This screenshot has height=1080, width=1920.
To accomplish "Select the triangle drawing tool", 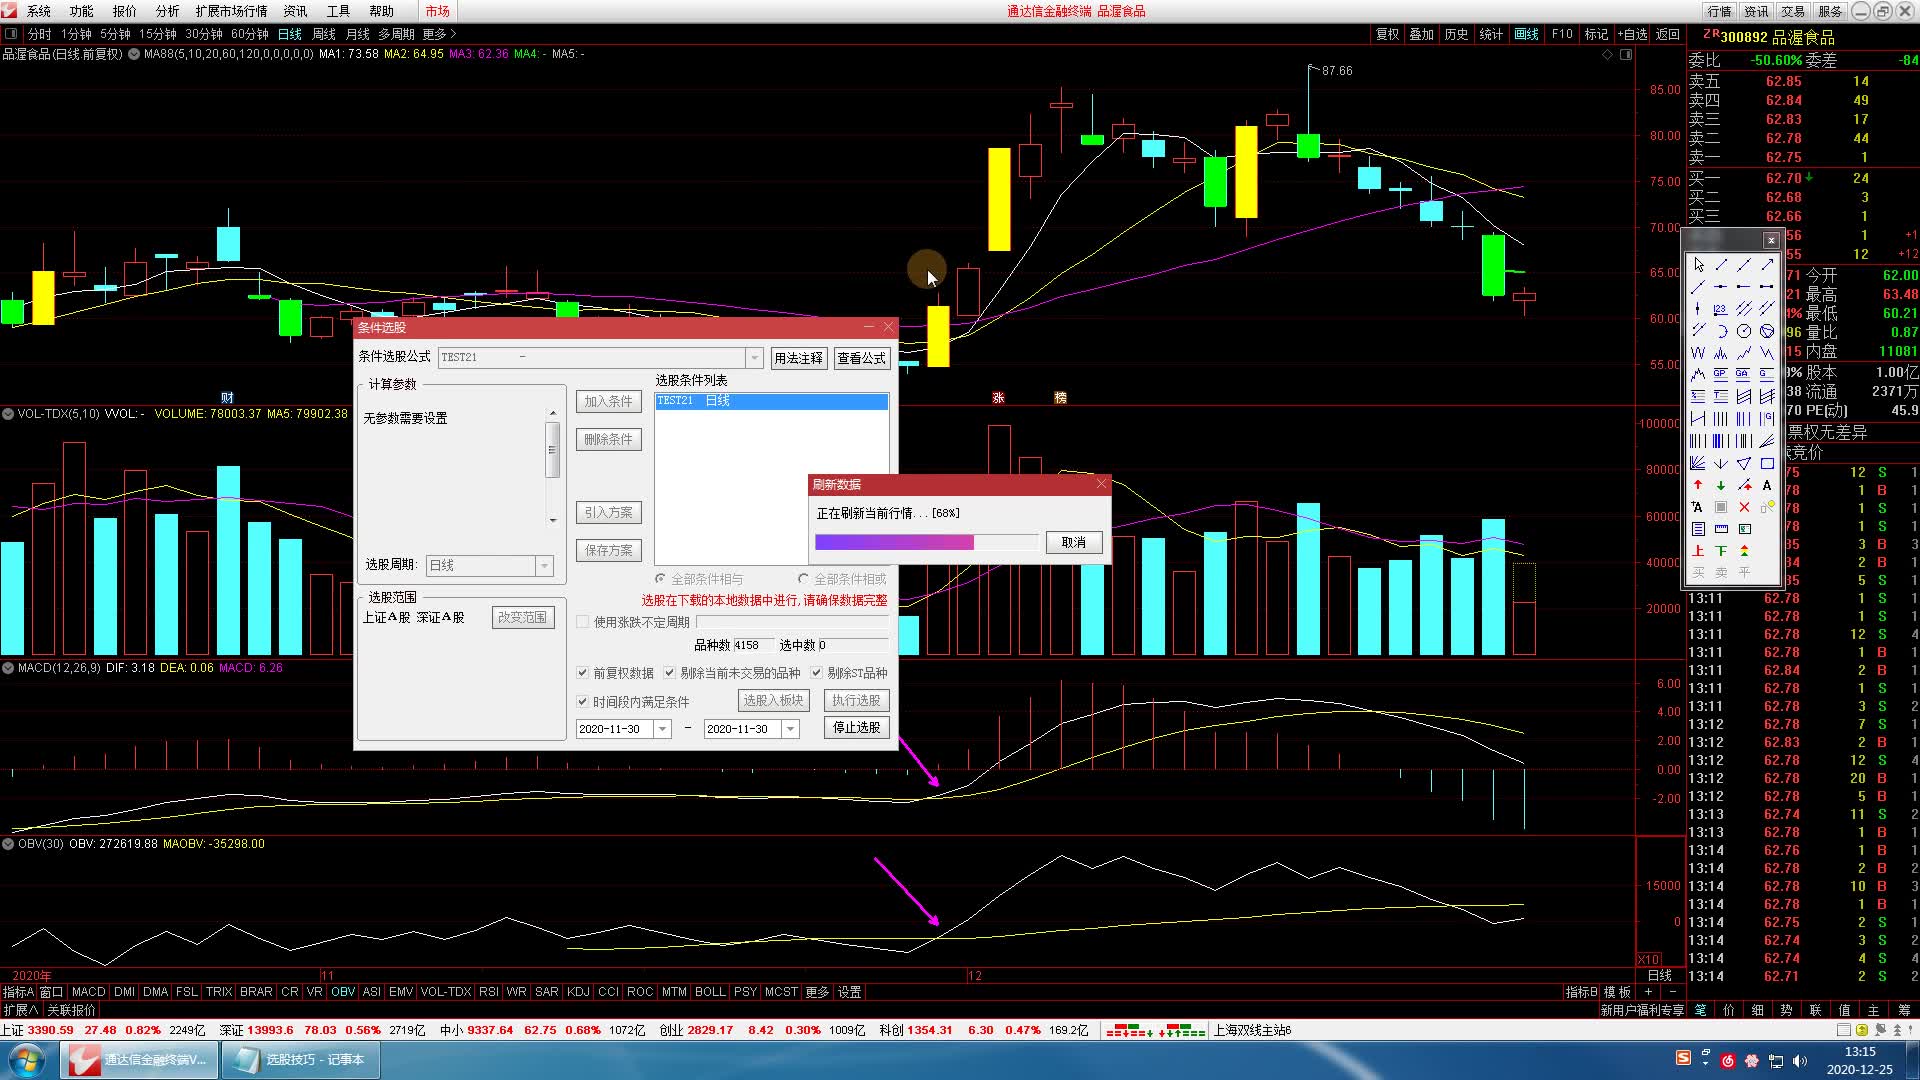I will click(x=1744, y=464).
